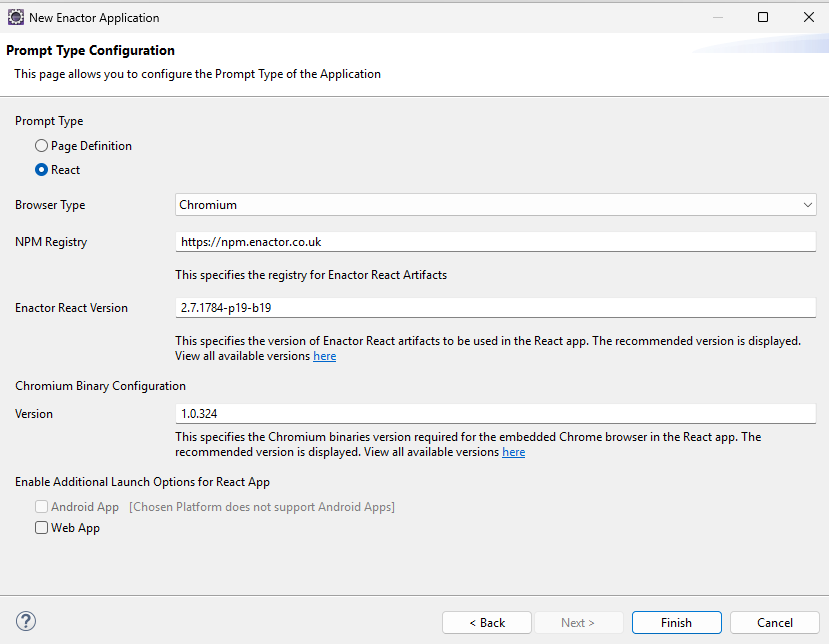Follow the 'here' link for Chromium versions
The image size is (829, 644).
tap(513, 452)
